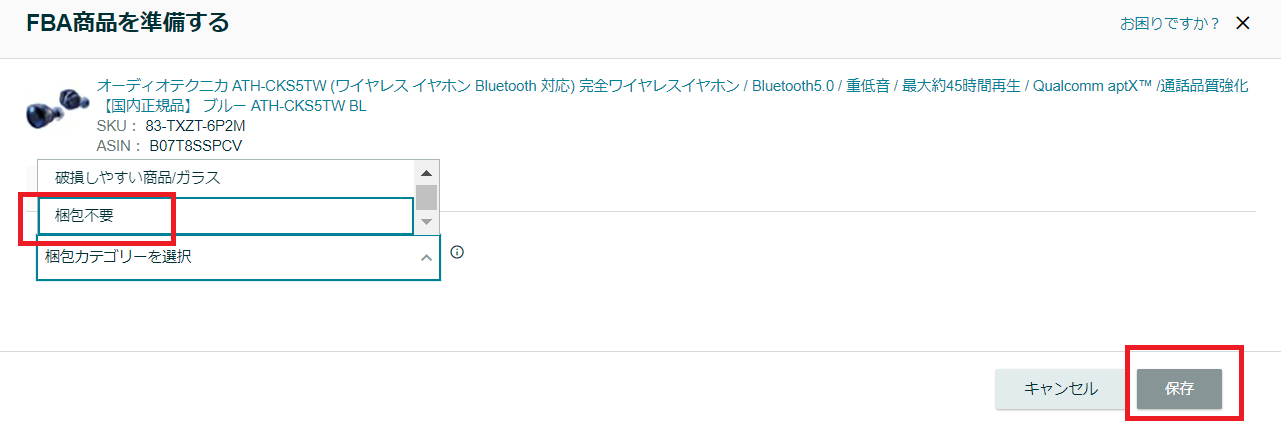
Task: Click the earphone product thumbnail image
Action: pos(52,108)
